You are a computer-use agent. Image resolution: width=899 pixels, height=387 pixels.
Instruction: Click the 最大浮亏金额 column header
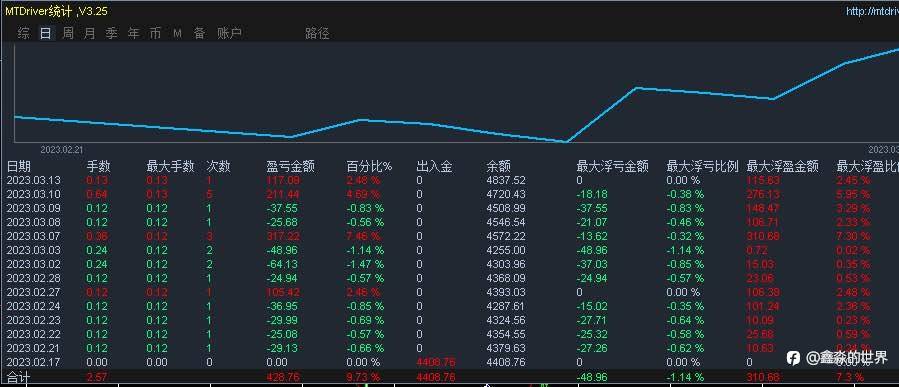[x=612, y=167]
